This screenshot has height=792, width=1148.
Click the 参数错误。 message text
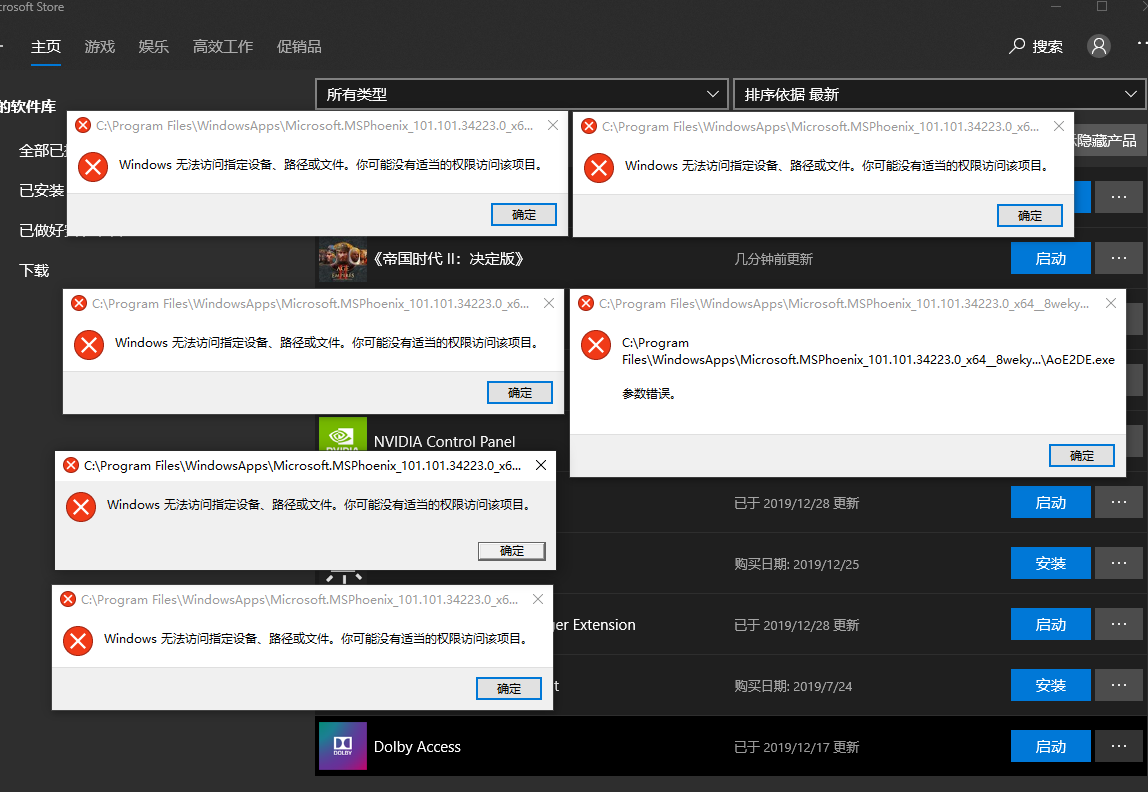tap(649, 393)
